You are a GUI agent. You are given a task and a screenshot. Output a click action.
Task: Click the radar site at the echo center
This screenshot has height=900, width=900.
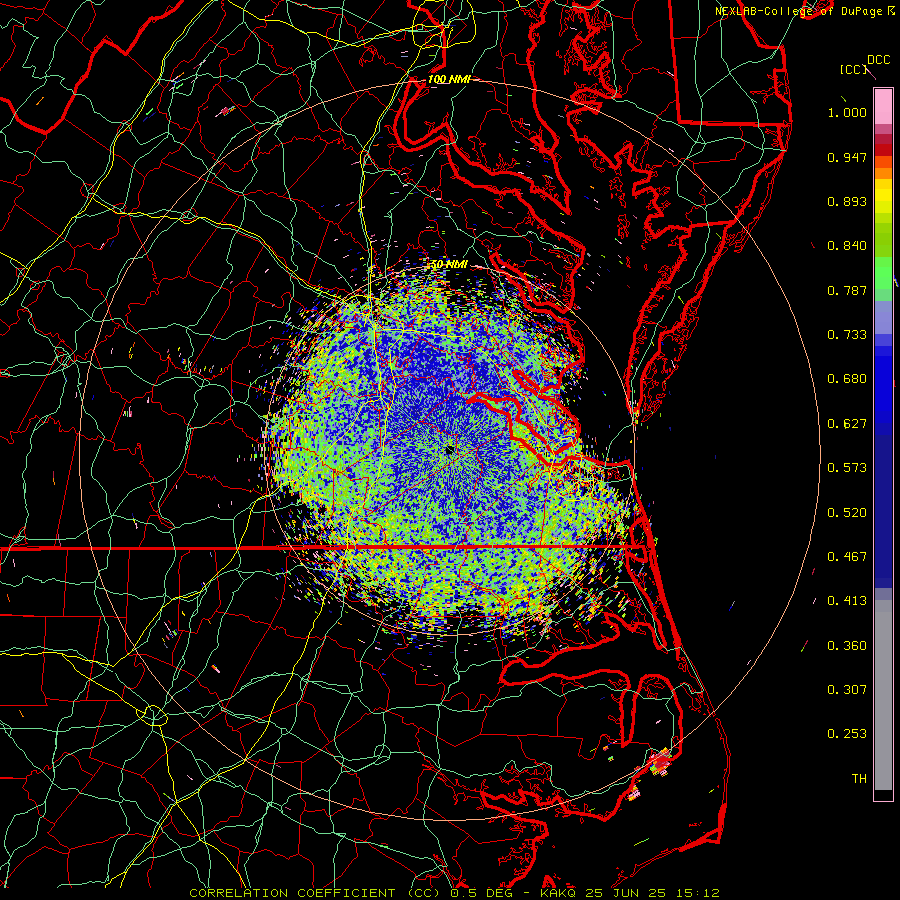click(x=449, y=450)
